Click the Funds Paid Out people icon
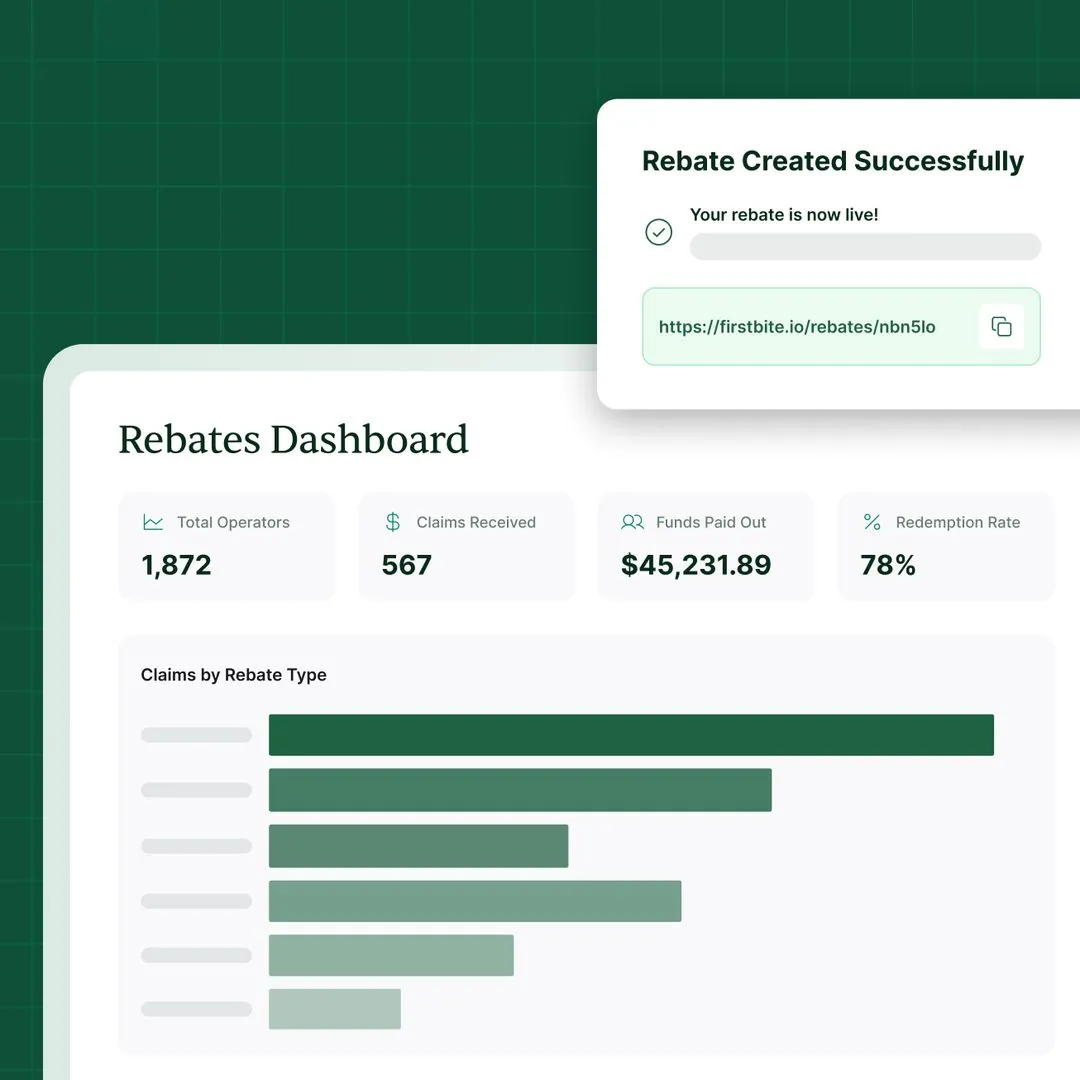Viewport: 1080px width, 1080px height. coord(632,522)
